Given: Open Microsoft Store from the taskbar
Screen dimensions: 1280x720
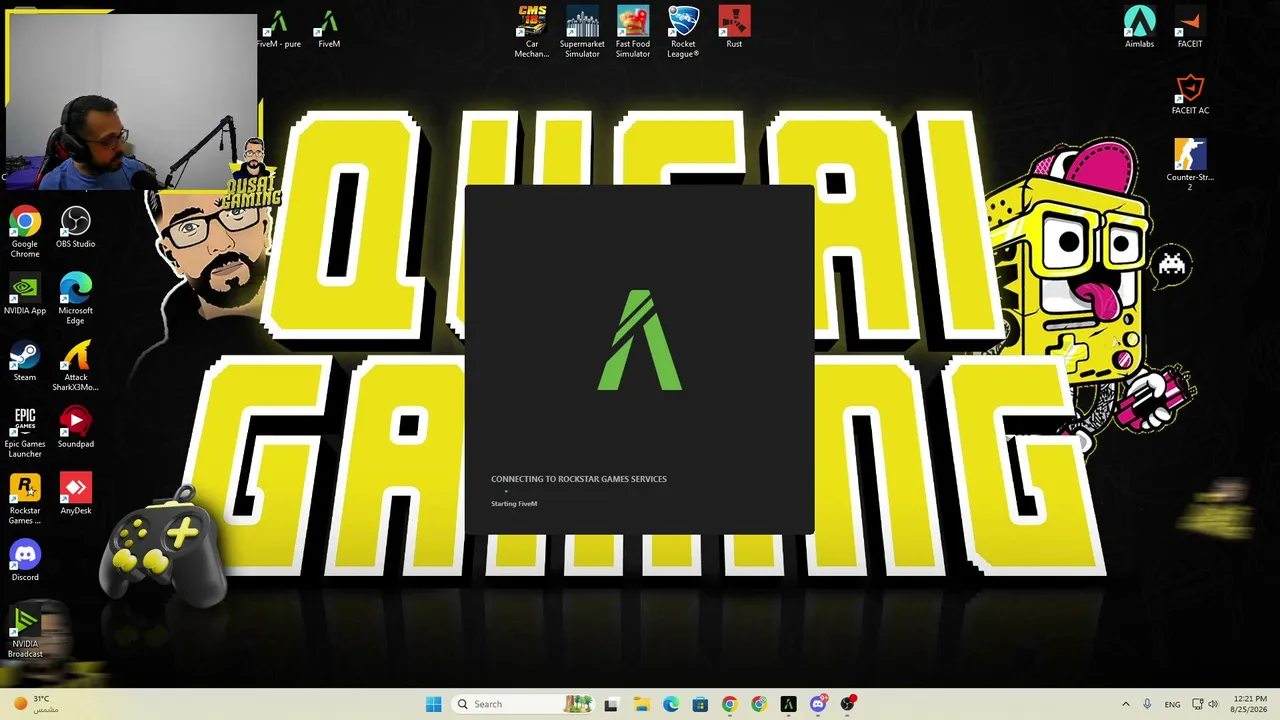Looking at the screenshot, I should click(700, 704).
